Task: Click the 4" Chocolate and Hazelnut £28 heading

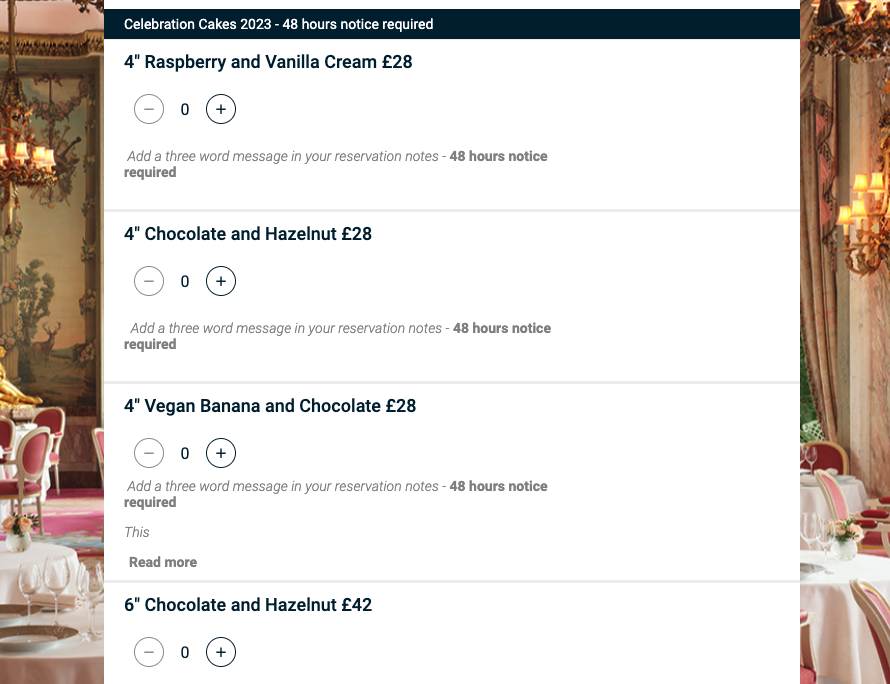Action: (248, 234)
